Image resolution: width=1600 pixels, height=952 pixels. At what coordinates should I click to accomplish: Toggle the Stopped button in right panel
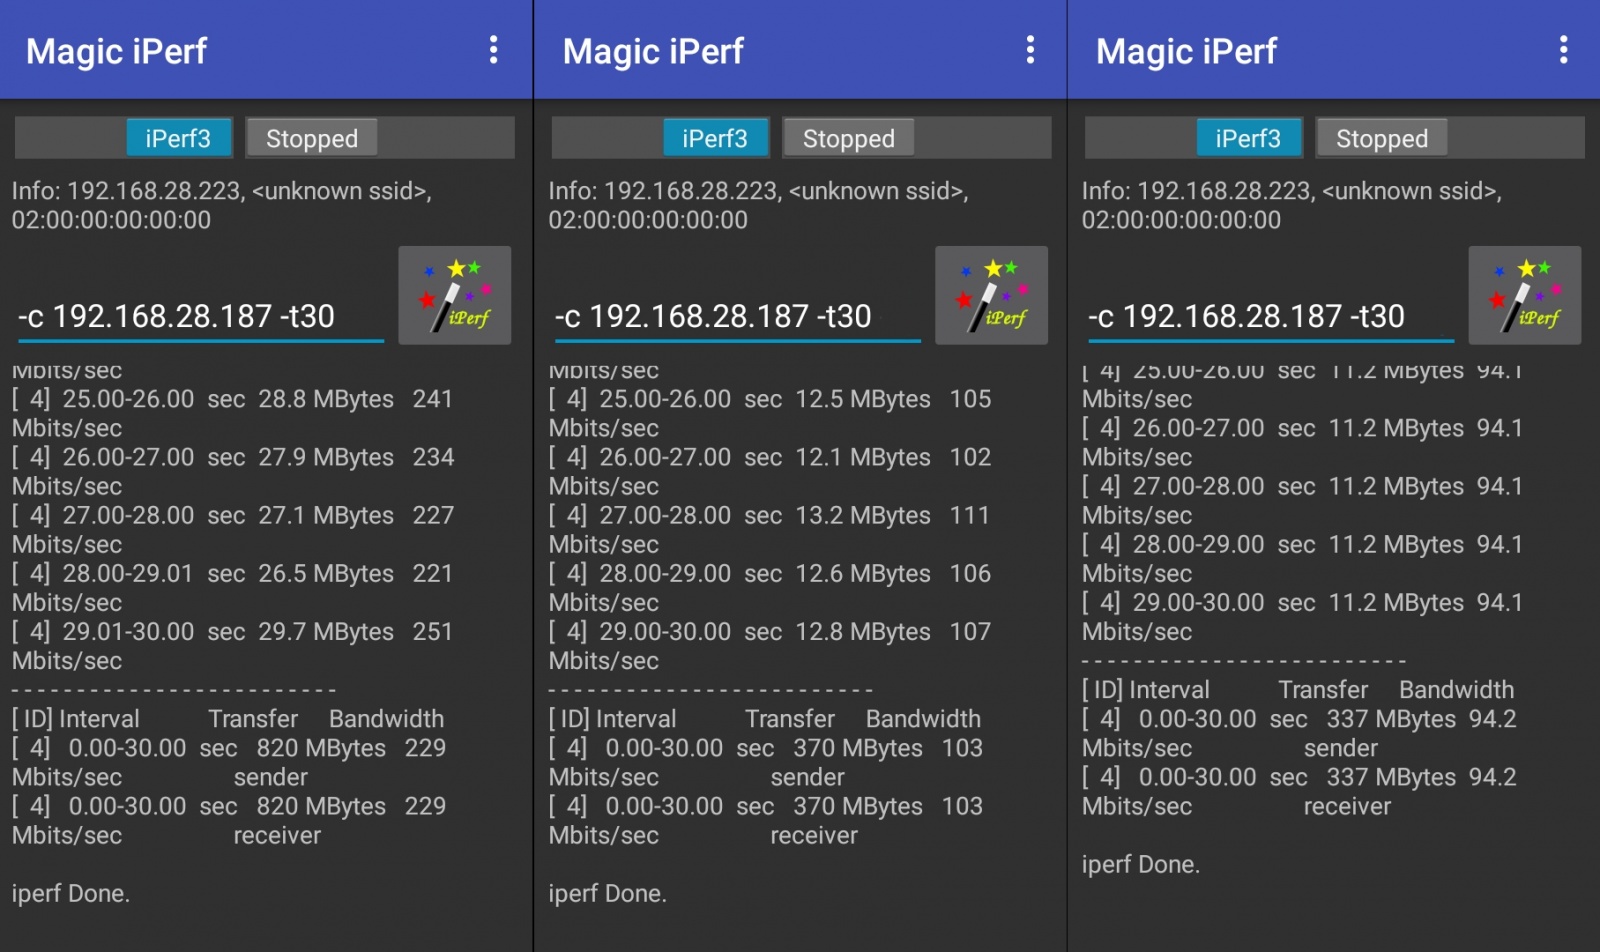point(1382,138)
